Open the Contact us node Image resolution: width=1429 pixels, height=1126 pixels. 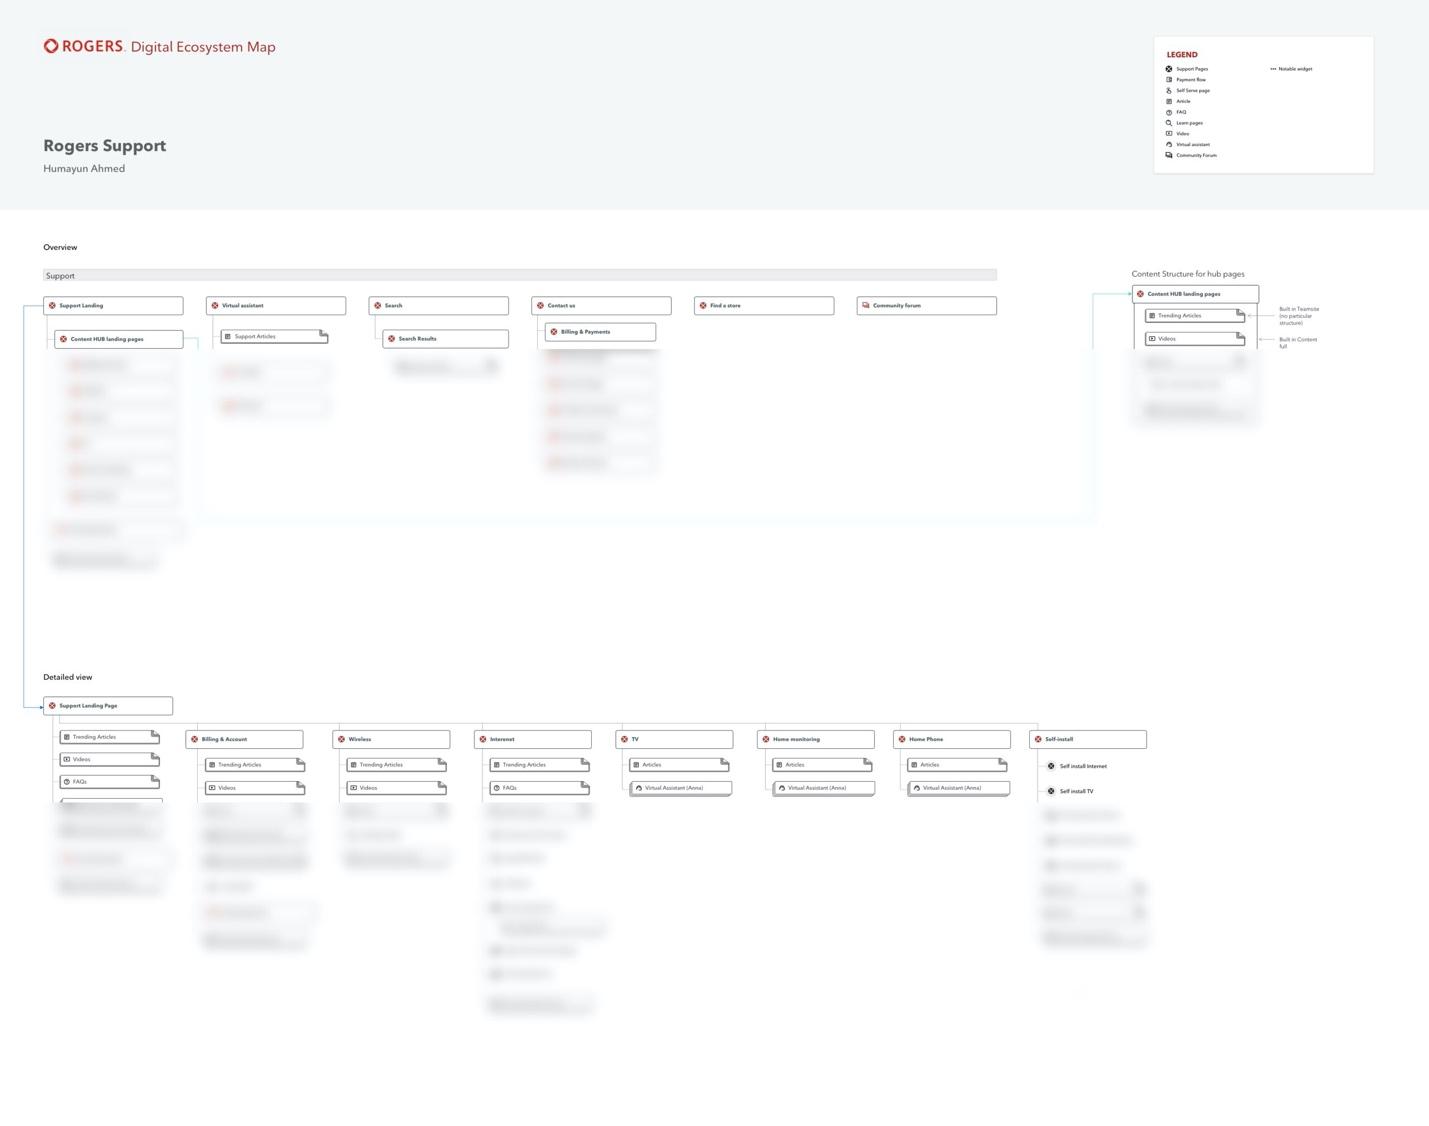(601, 306)
